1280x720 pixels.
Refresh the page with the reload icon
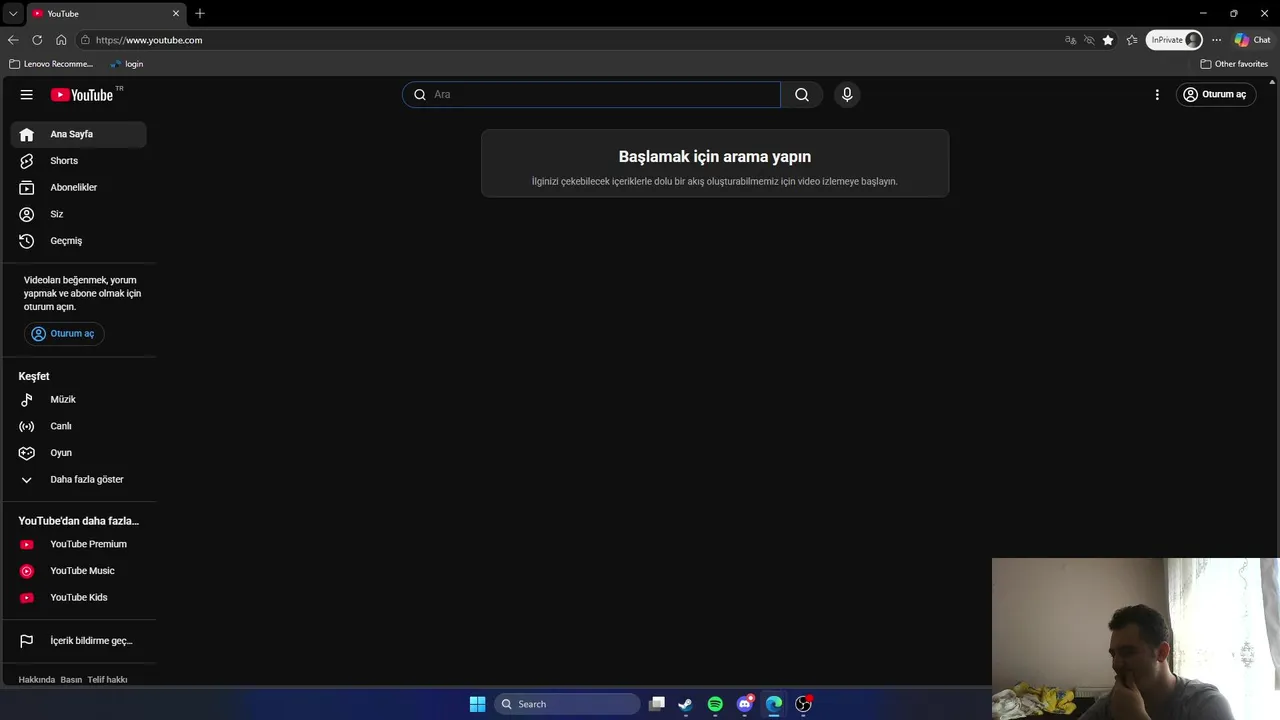(37, 40)
